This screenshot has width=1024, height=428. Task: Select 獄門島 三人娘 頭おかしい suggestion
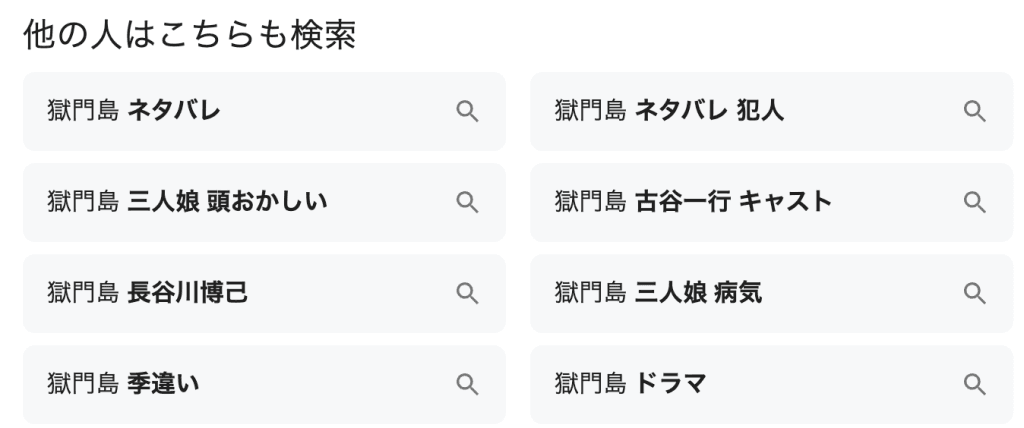pos(188,202)
